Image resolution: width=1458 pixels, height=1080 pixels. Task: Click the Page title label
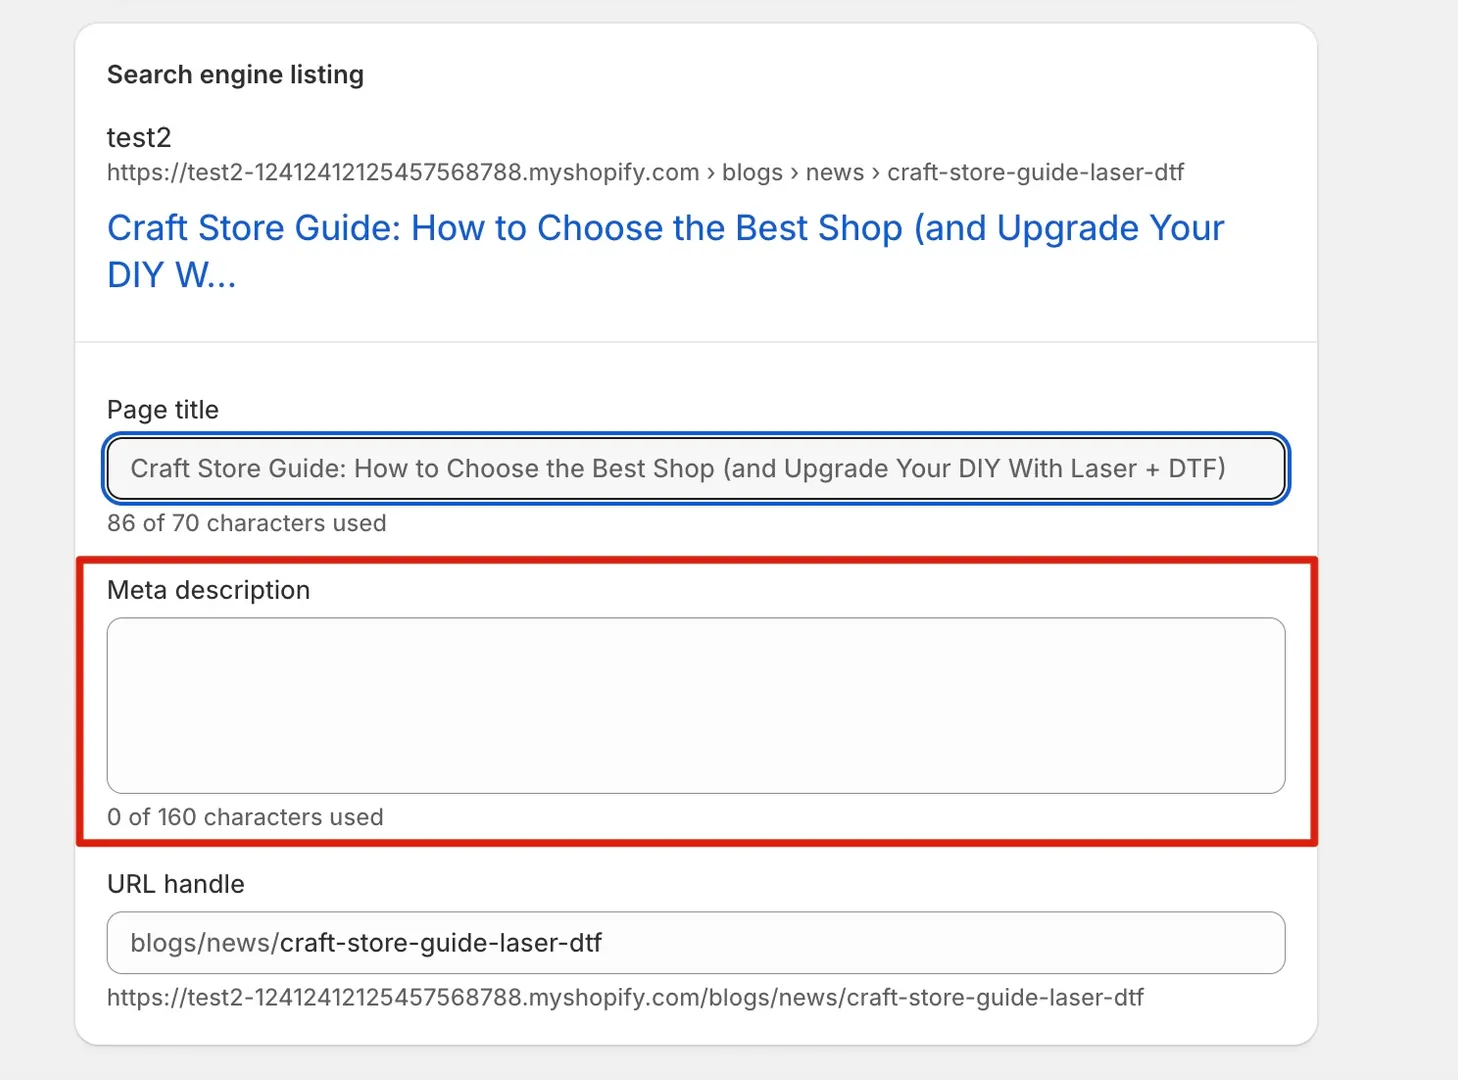tap(163, 410)
